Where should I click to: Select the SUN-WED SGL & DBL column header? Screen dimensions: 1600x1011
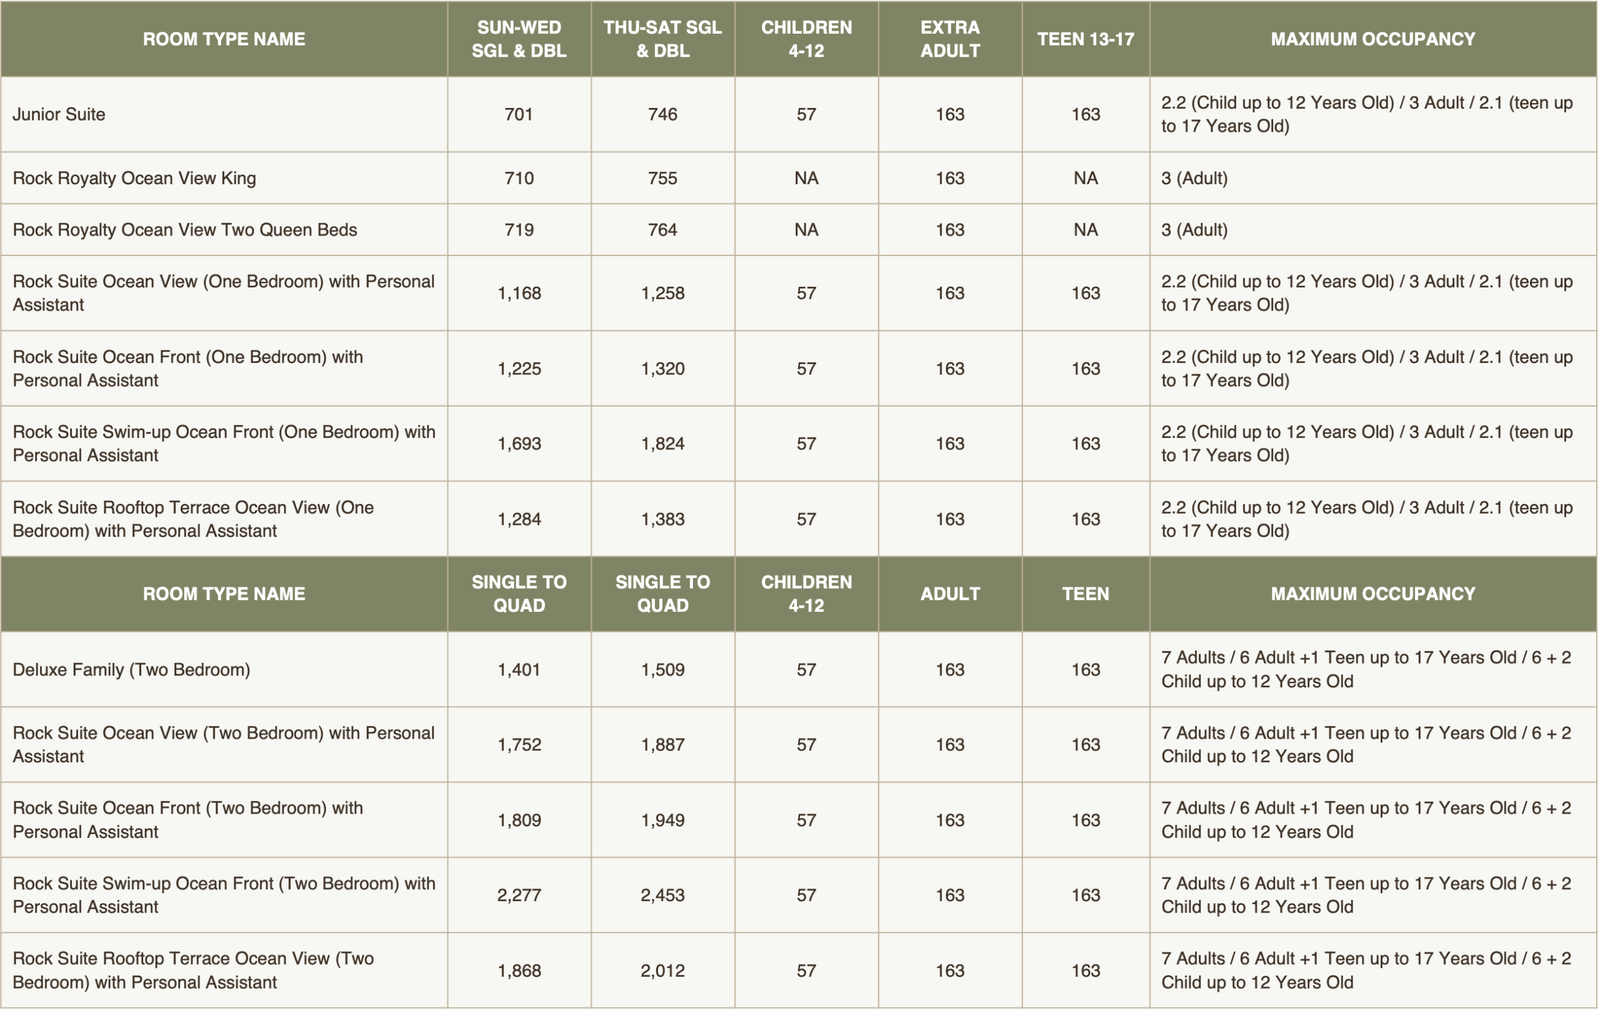519,39
